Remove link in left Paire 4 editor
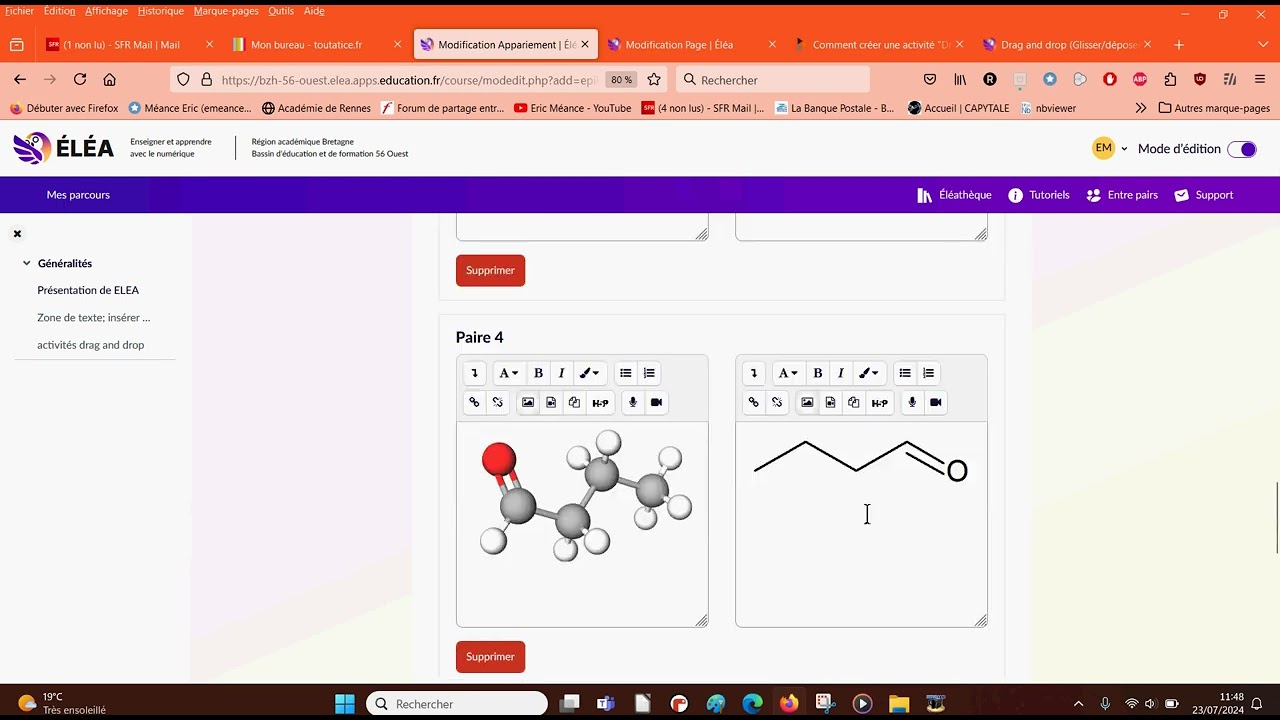The height and width of the screenshot is (720, 1280). coord(498,402)
